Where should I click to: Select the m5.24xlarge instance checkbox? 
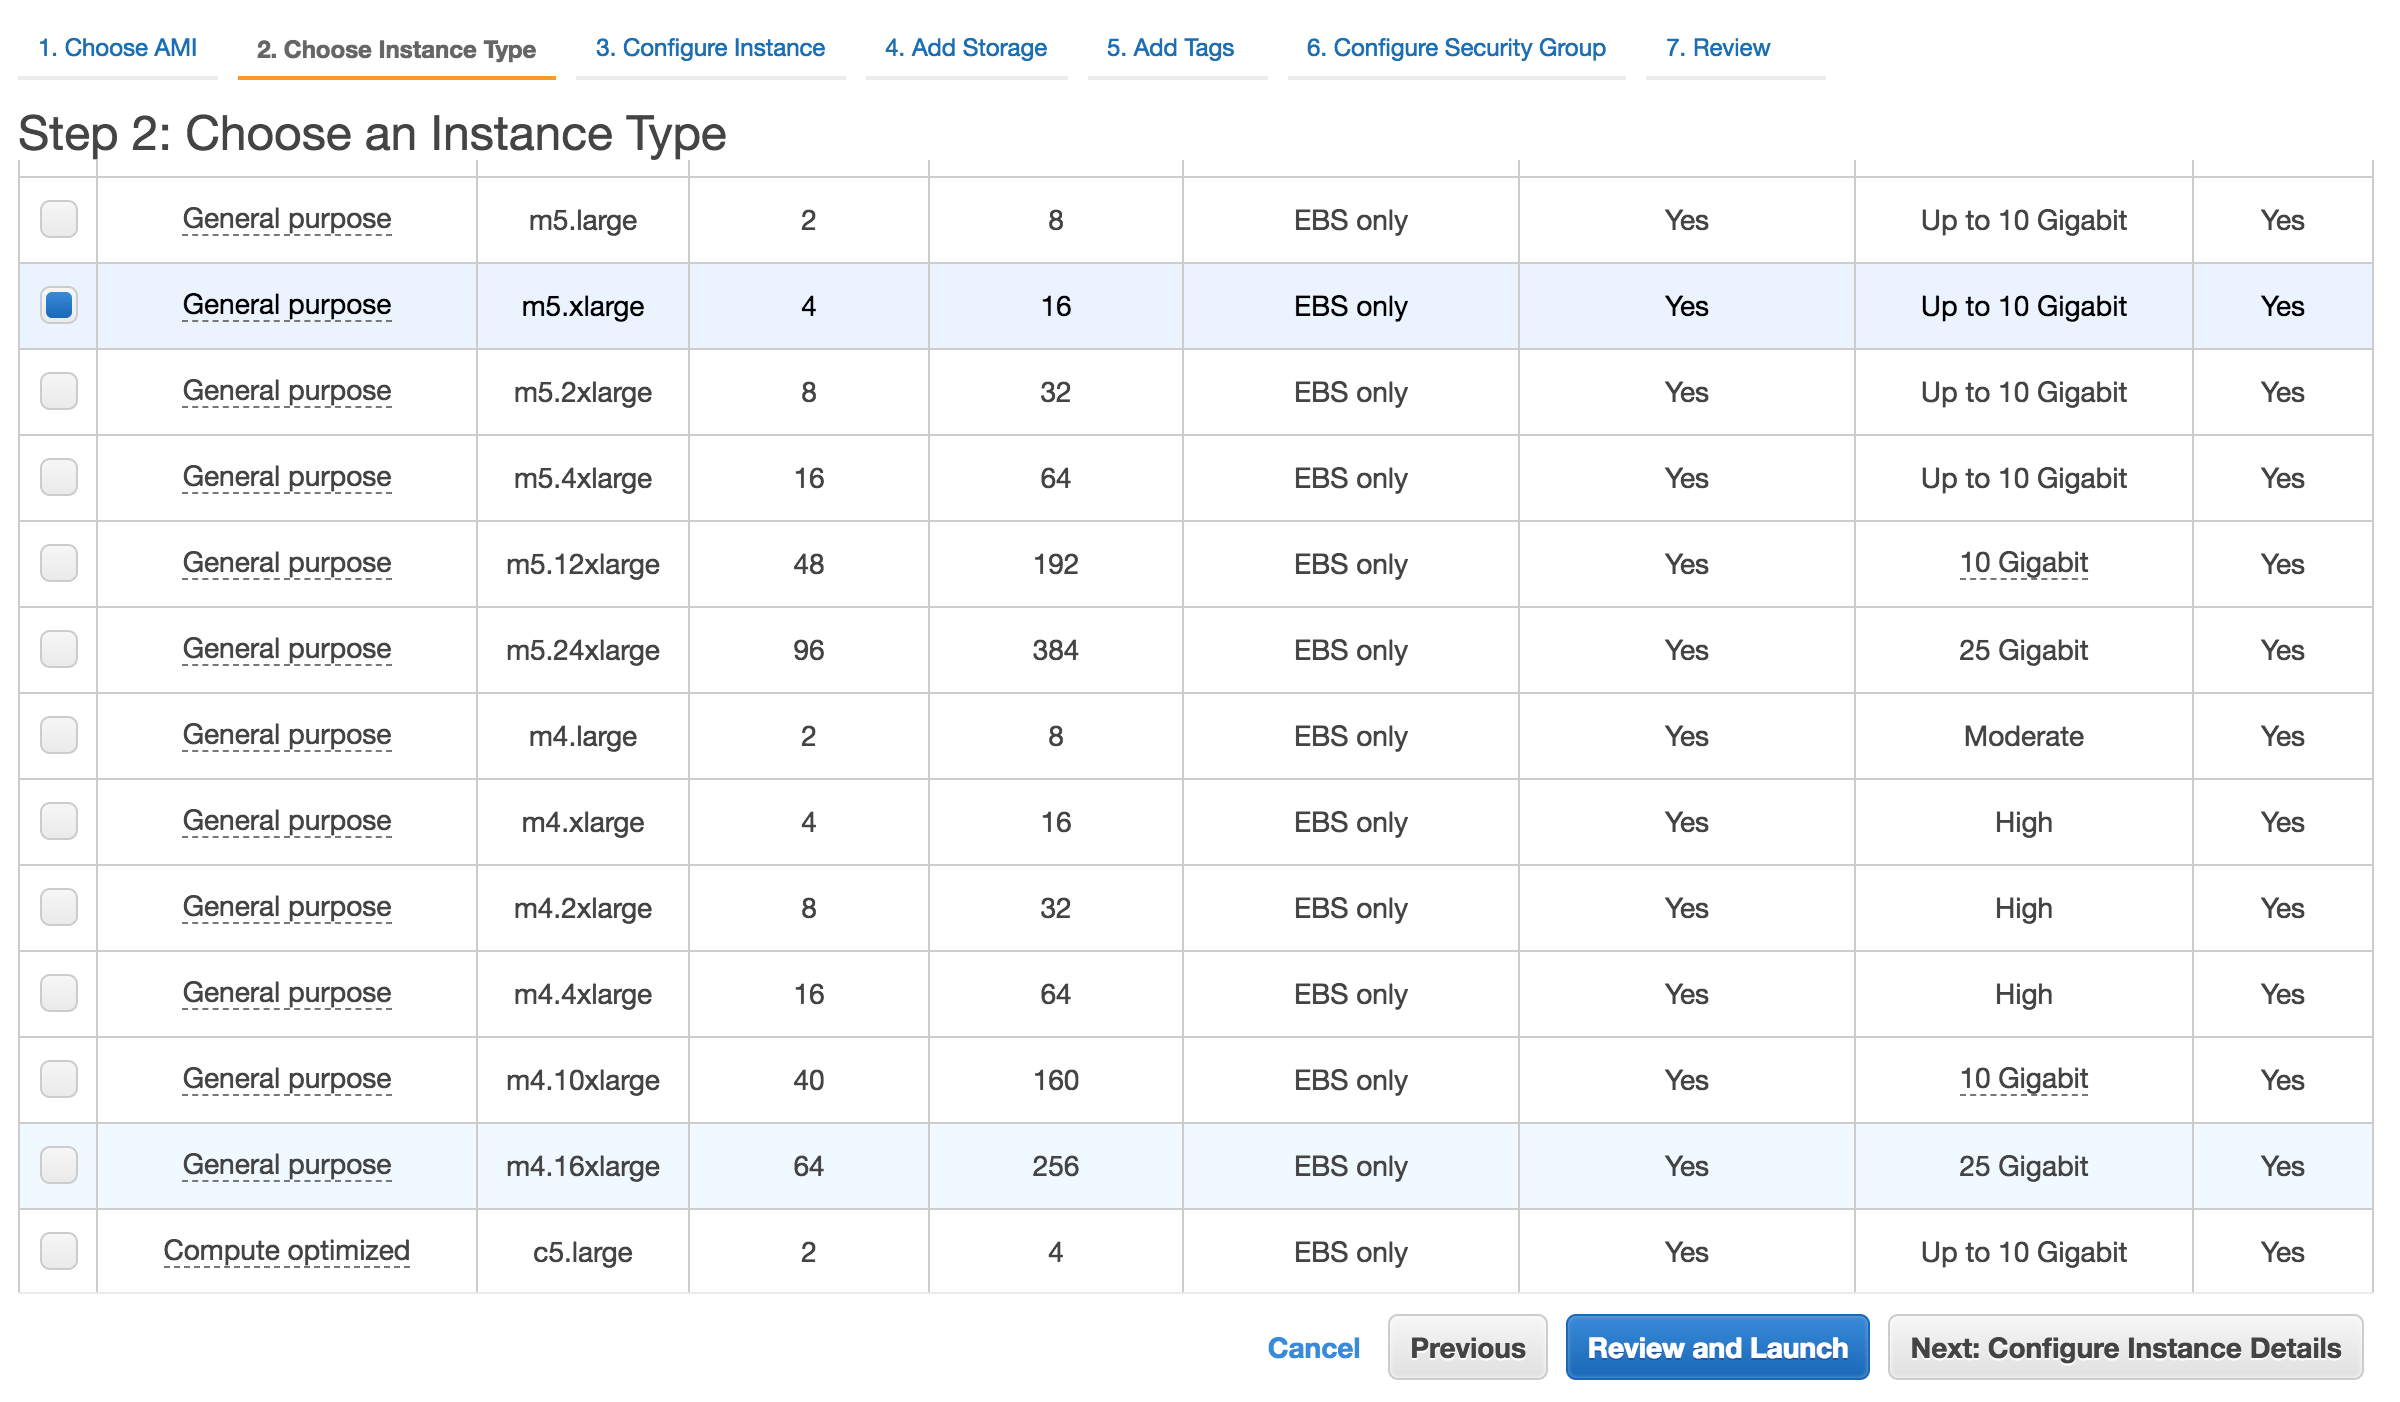[59, 649]
